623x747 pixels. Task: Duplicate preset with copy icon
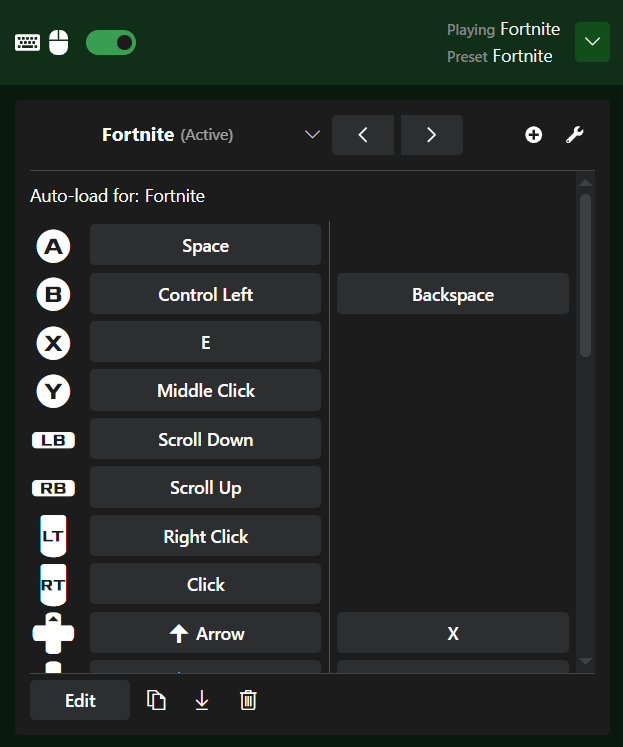coord(156,700)
